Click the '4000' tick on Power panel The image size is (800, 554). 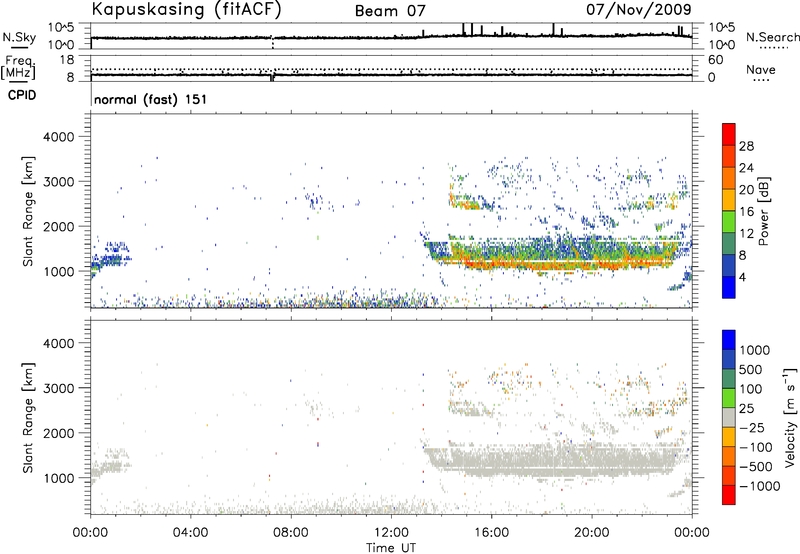point(58,137)
